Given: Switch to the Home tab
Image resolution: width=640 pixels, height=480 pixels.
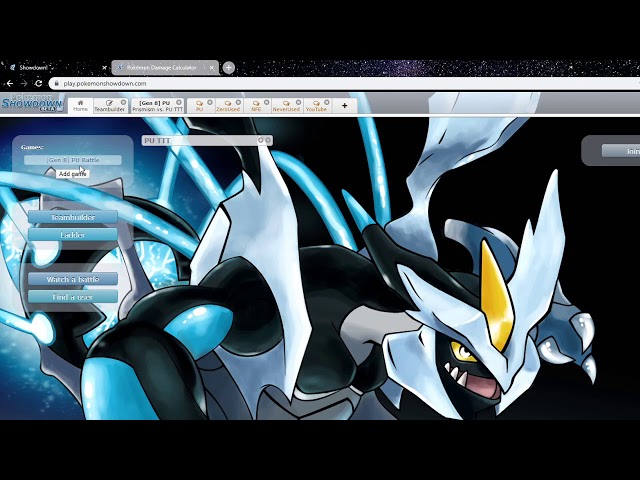Looking at the screenshot, I should coord(80,106).
